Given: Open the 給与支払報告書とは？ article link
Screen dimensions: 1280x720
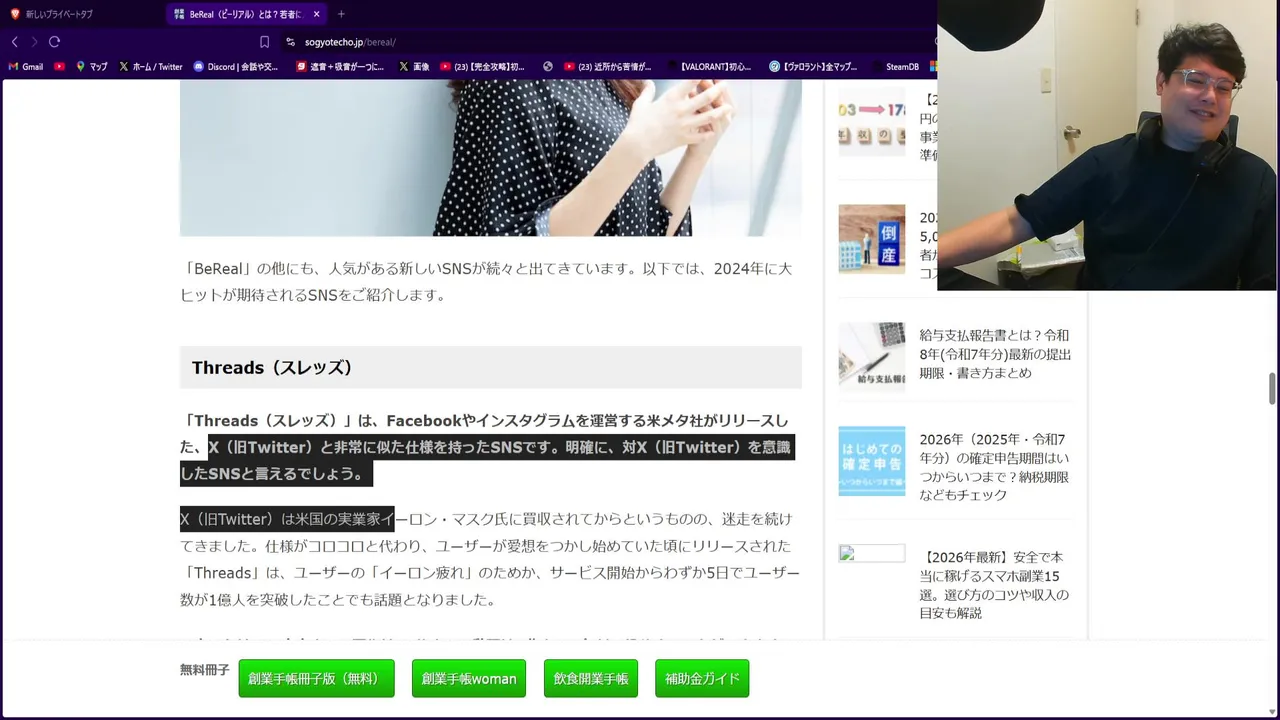Looking at the screenshot, I should pyautogui.click(x=994, y=354).
